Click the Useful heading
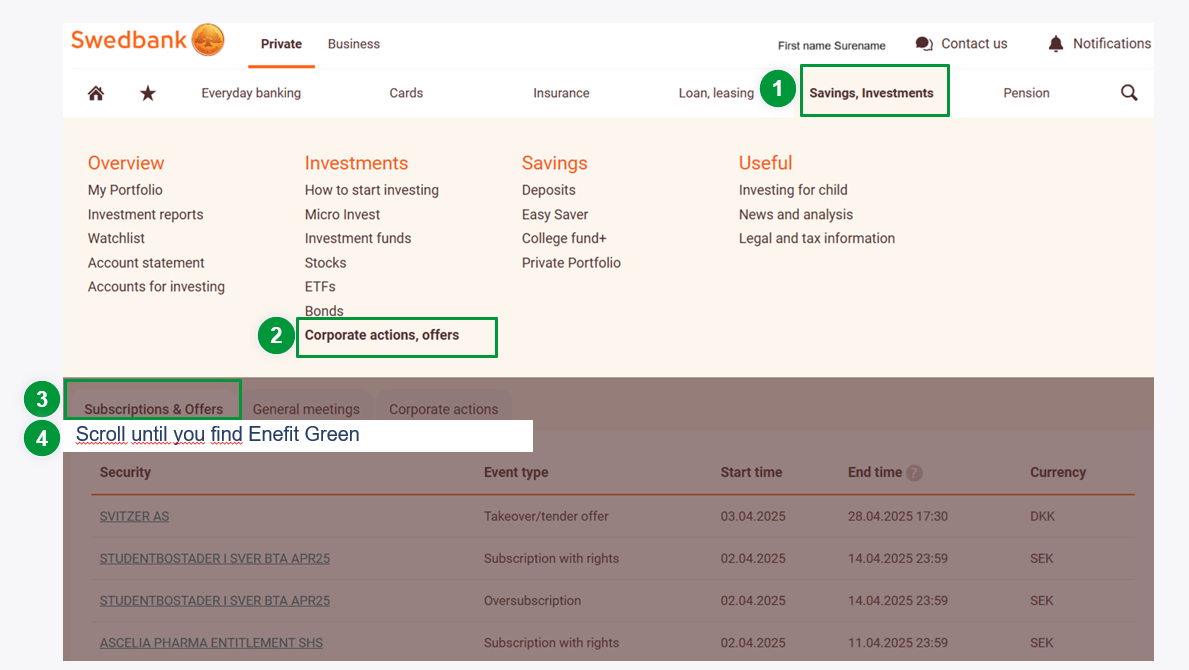 click(x=766, y=163)
